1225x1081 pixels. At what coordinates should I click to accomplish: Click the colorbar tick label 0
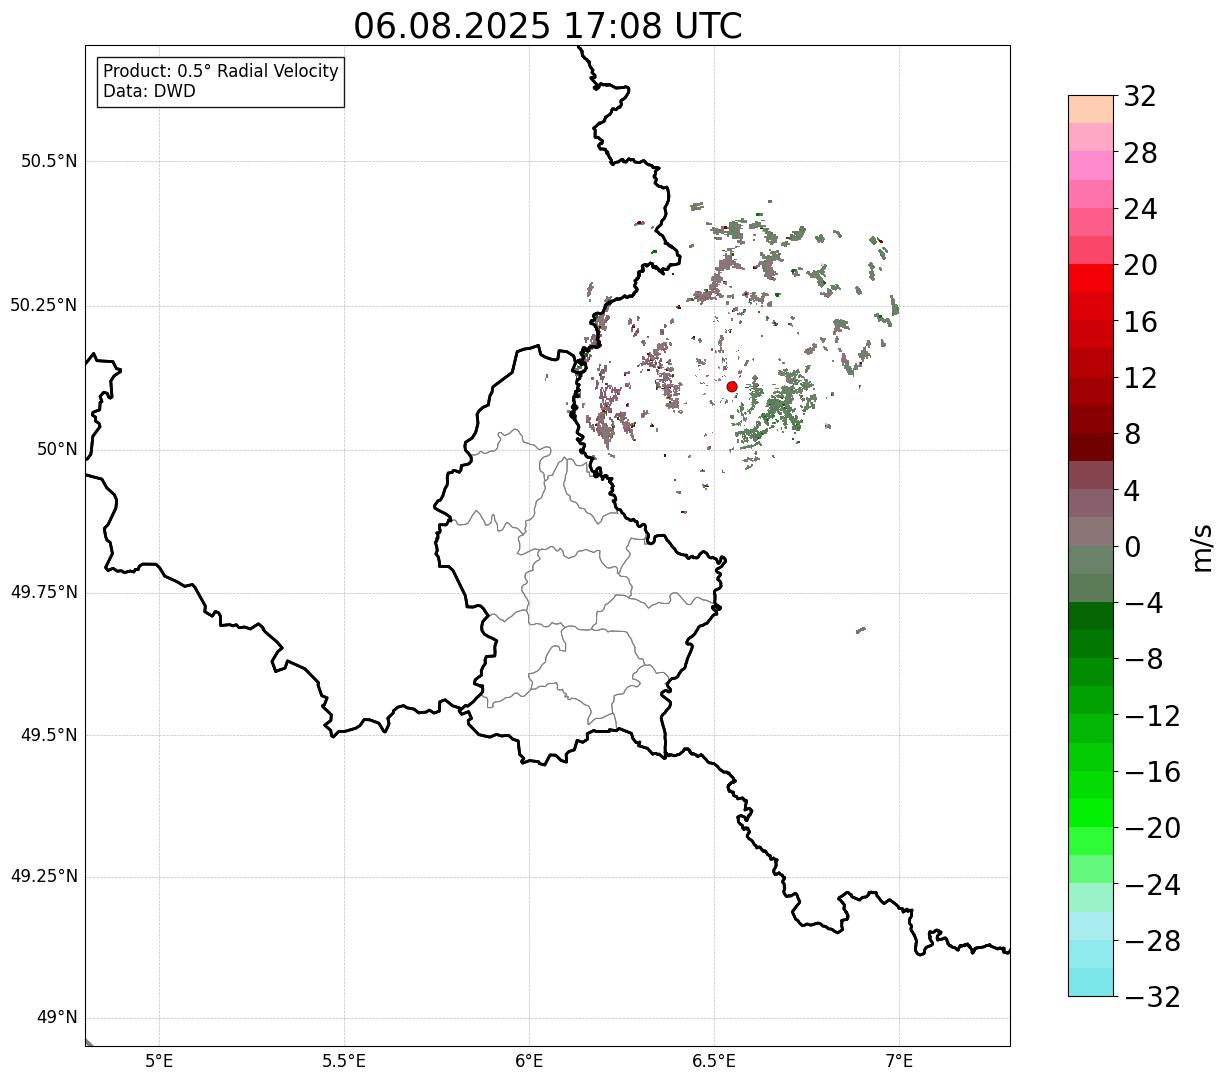[1132, 547]
